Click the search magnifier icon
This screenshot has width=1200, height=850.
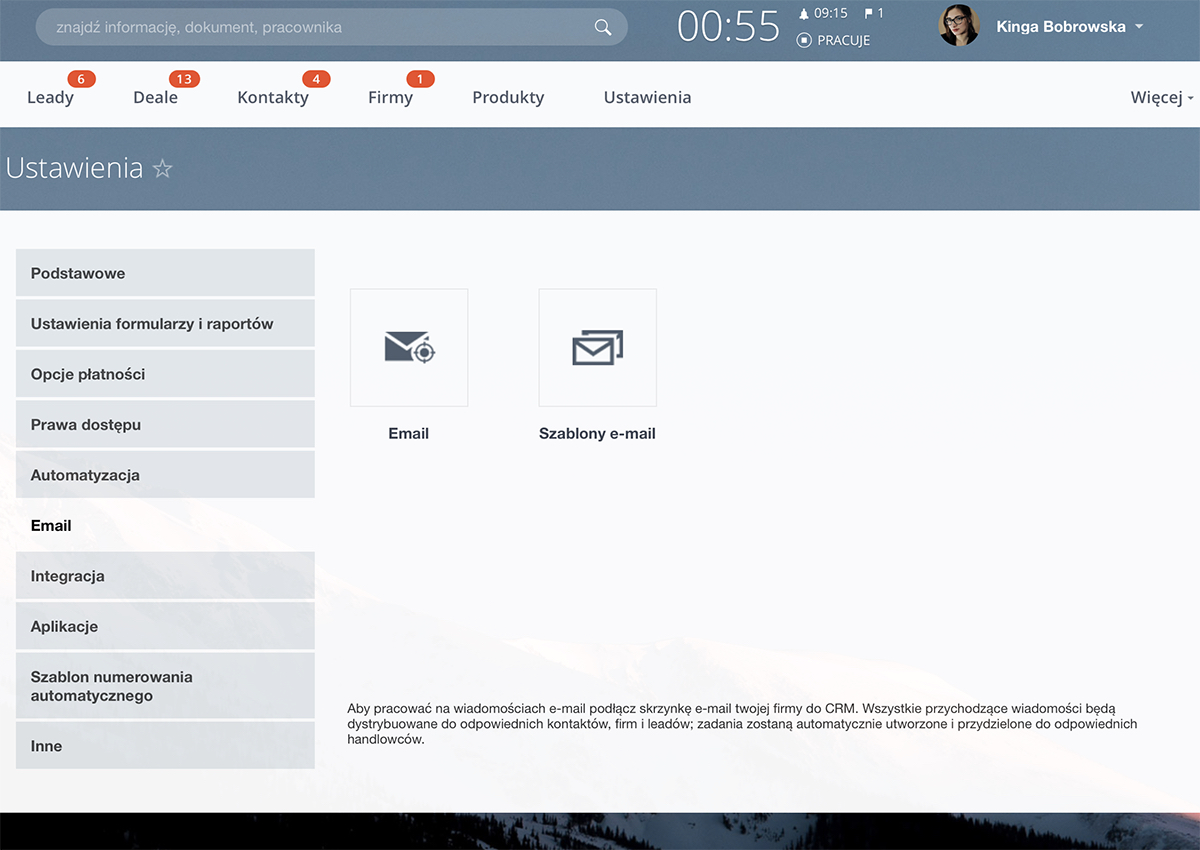[x=602, y=27]
